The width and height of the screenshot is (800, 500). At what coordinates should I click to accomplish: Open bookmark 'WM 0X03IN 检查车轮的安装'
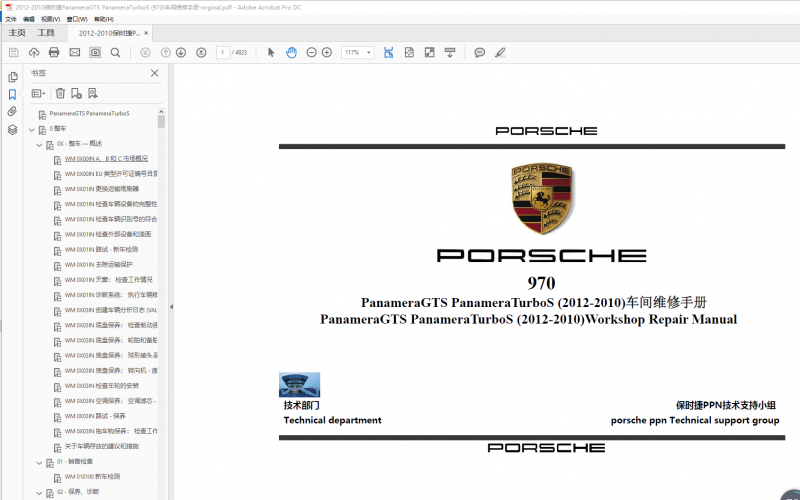click(102, 386)
